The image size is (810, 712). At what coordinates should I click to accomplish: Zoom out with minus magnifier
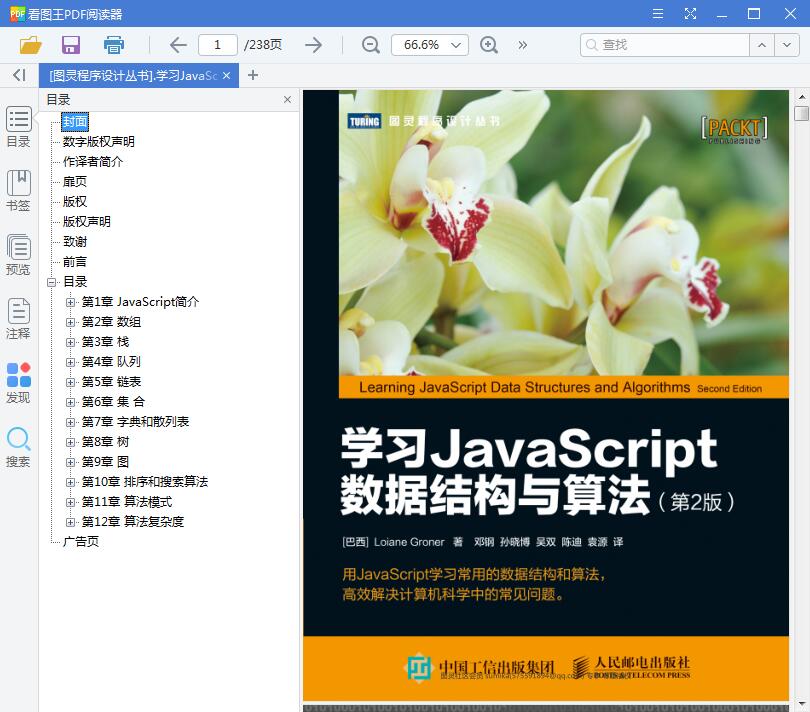pyautogui.click(x=370, y=45)
